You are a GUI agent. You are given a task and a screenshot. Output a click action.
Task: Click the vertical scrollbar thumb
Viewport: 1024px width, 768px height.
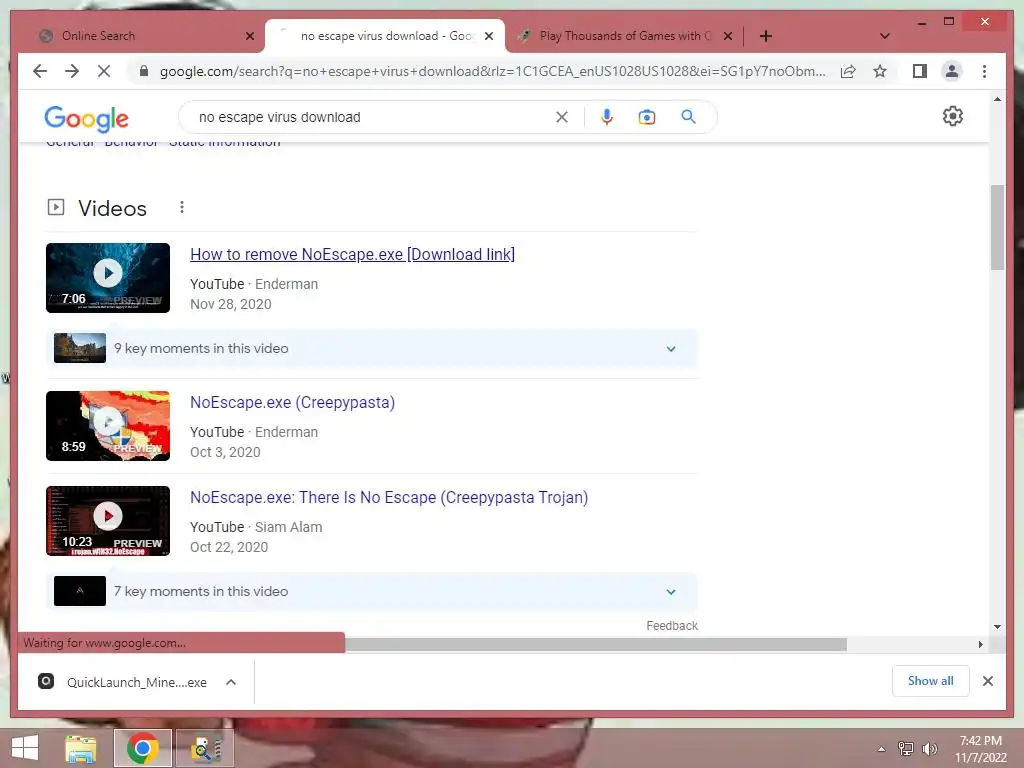point(997,227)
